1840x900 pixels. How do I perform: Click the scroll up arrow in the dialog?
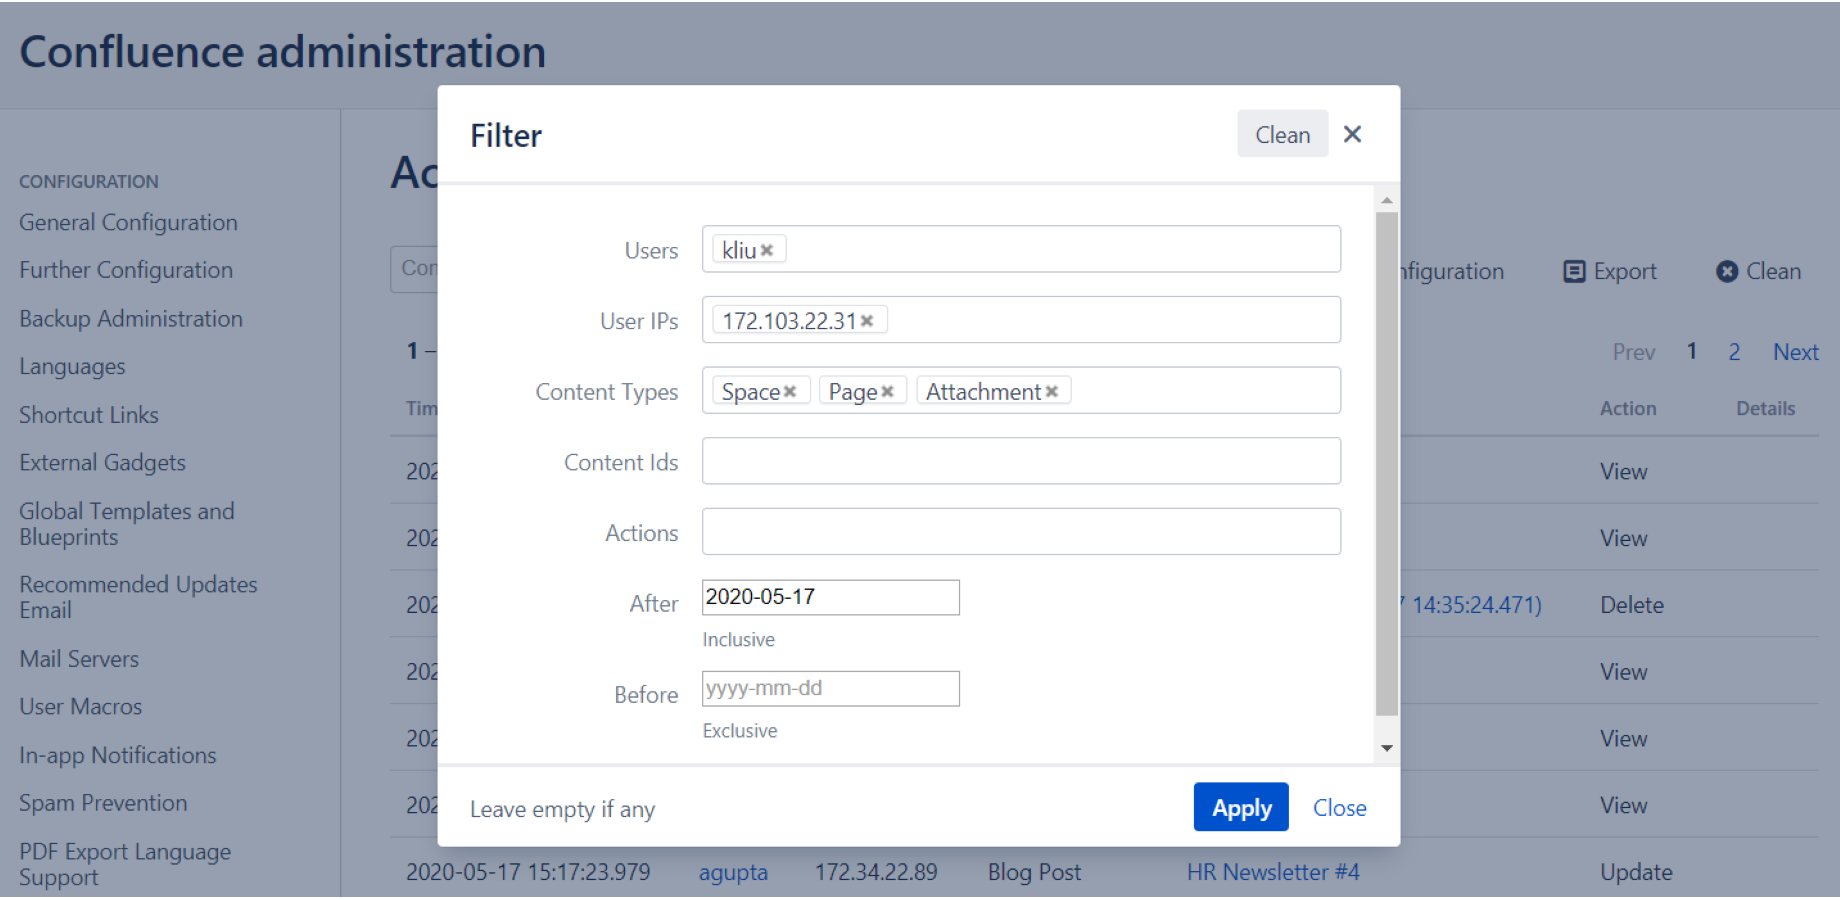[x=1387, y=200]
